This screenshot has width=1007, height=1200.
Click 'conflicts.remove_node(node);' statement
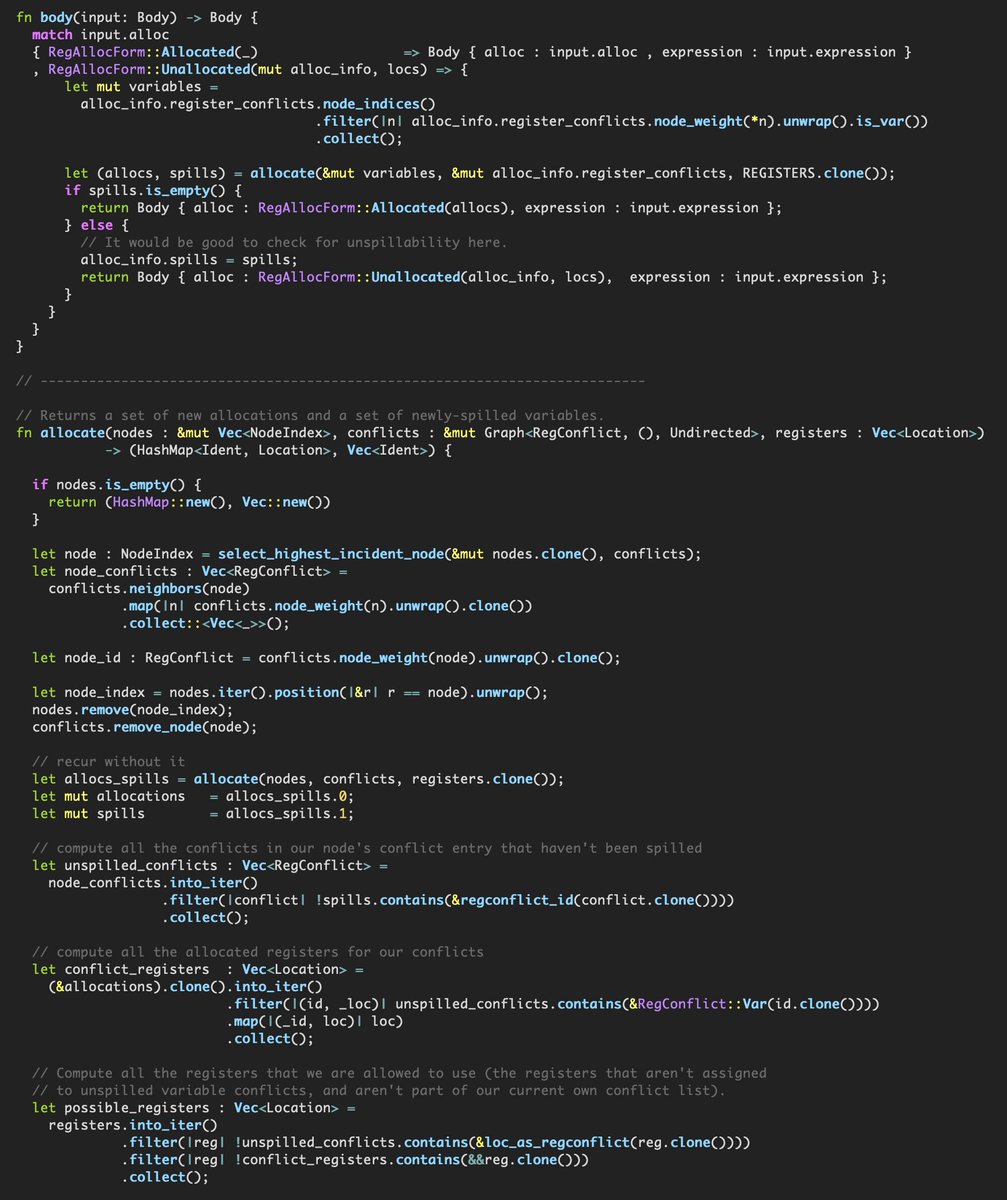click(x=145, y=727)
